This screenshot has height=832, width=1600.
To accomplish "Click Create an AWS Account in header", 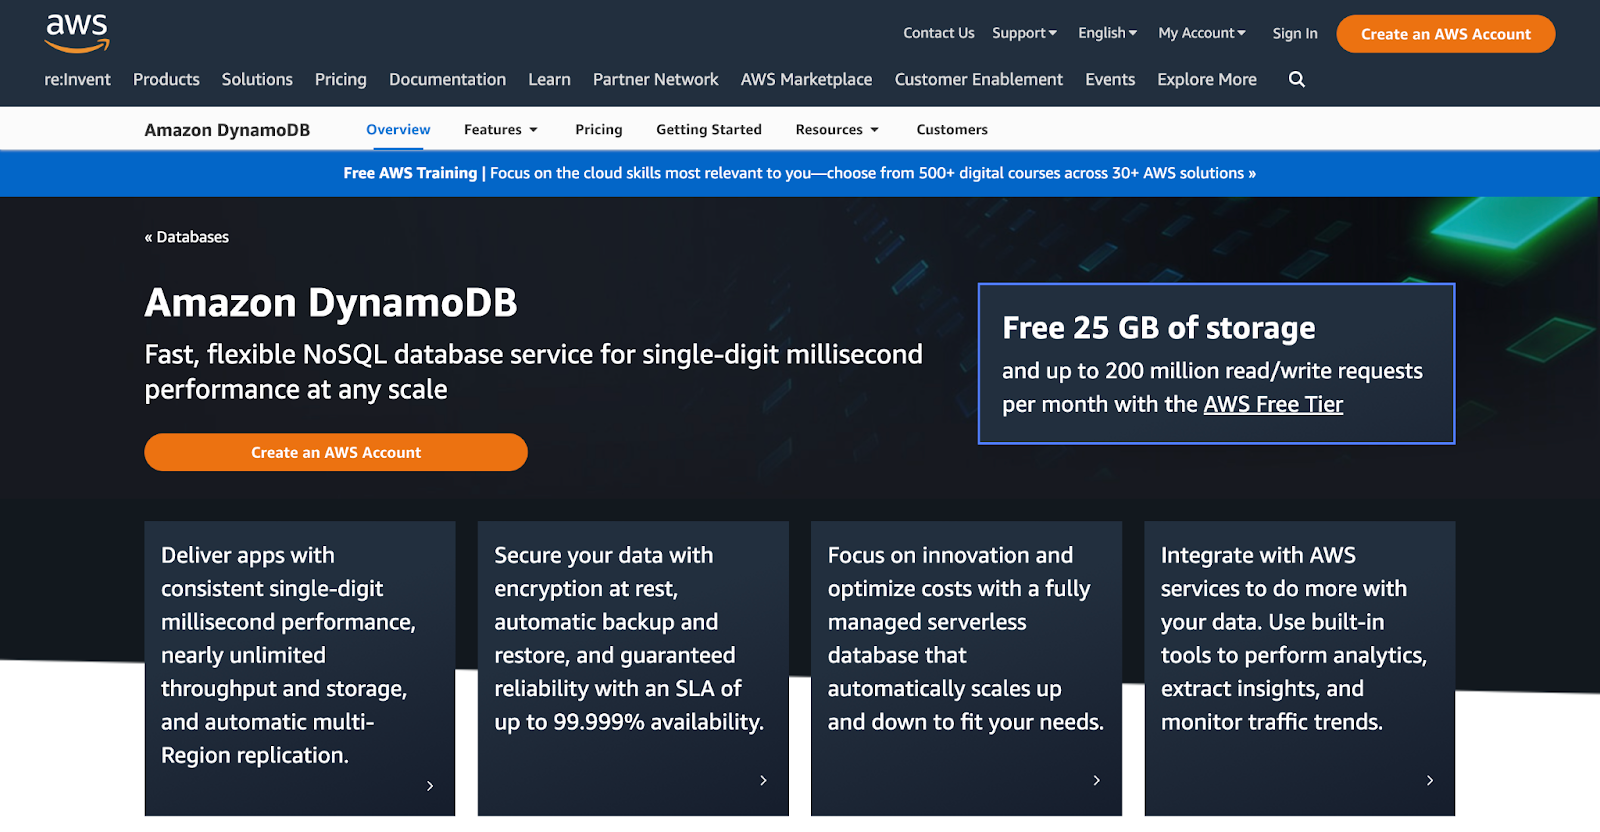I will [x=1446, y=34].
